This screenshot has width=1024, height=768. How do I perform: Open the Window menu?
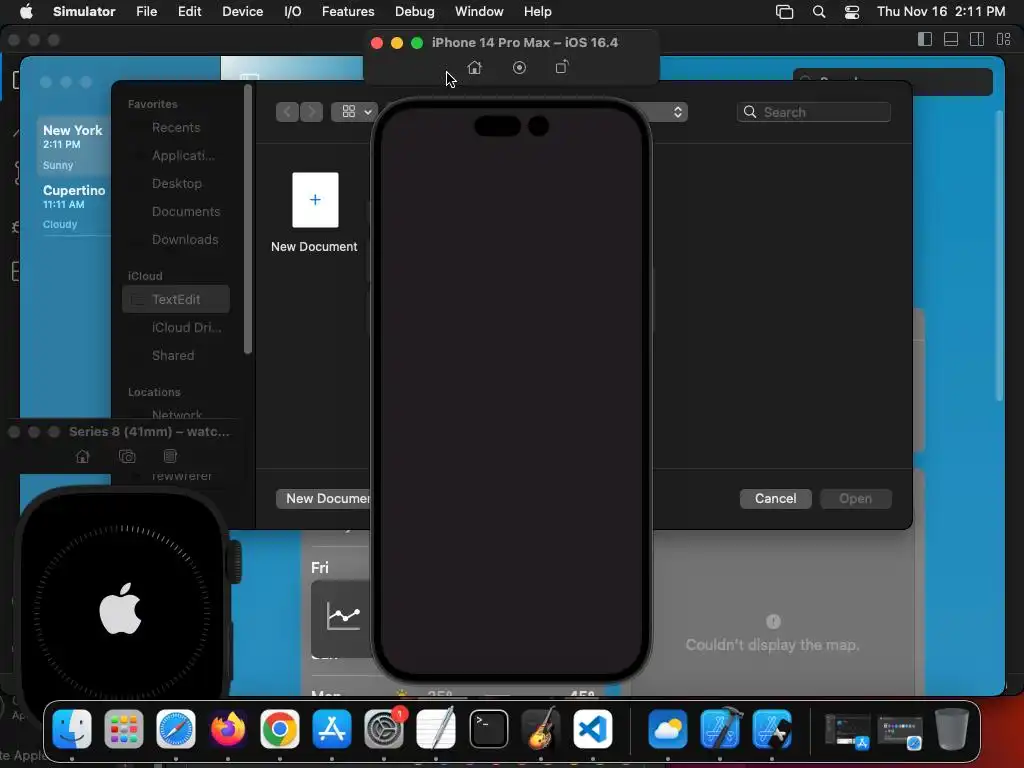point(479,11)
